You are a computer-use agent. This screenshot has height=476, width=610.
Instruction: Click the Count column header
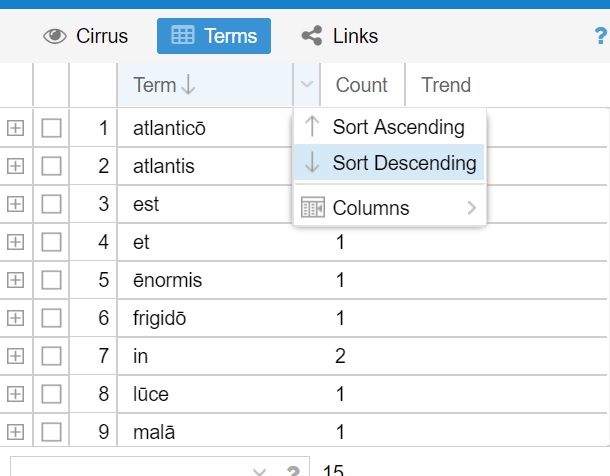361,86
